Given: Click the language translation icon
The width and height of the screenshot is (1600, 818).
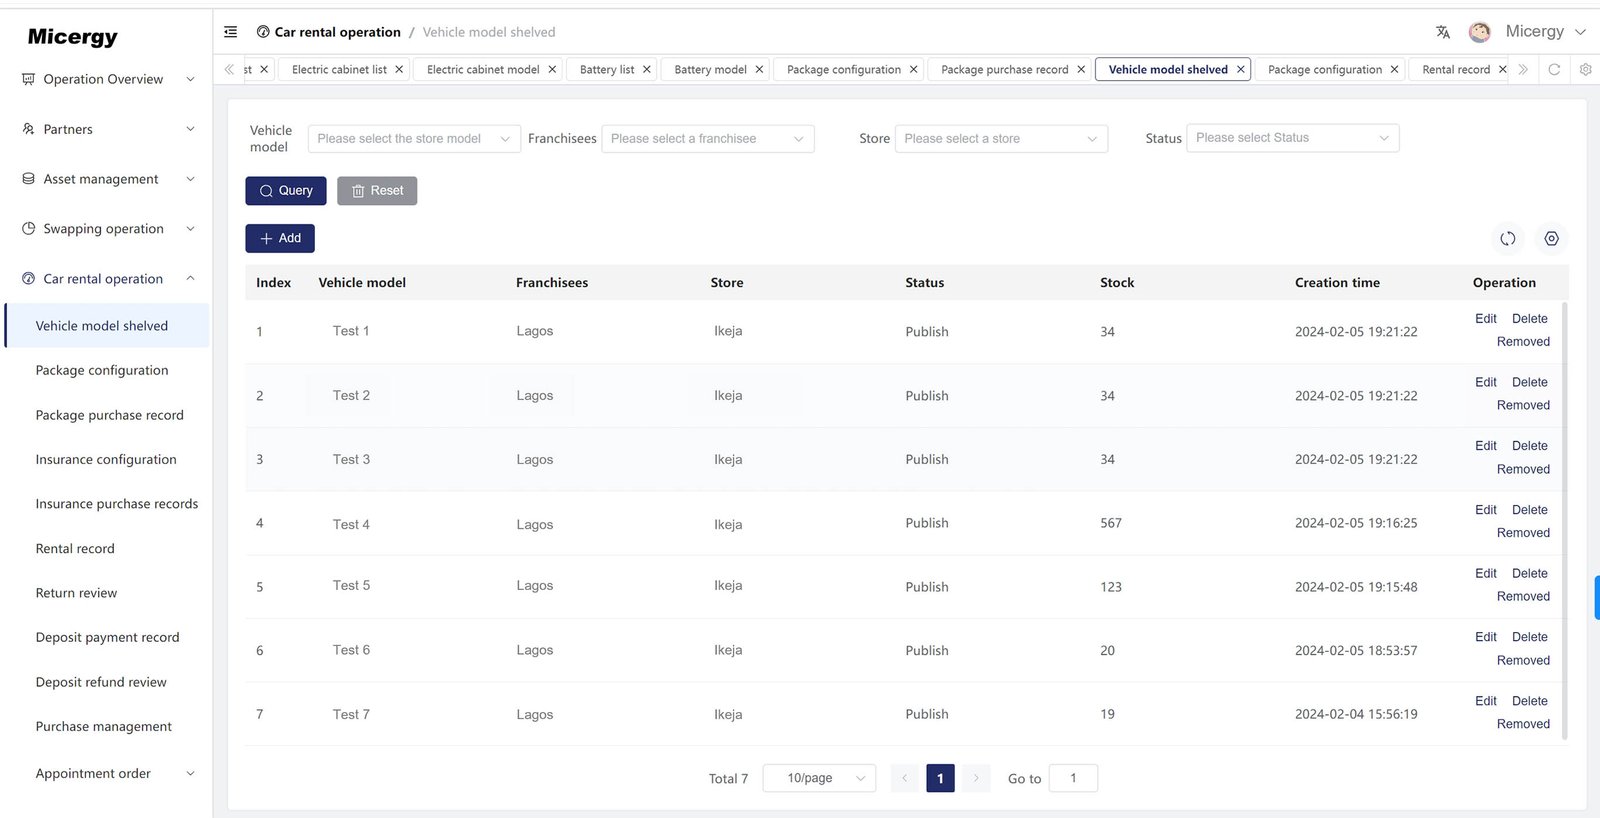Looking at the screenshot, I should click(x=1443, y=32).
